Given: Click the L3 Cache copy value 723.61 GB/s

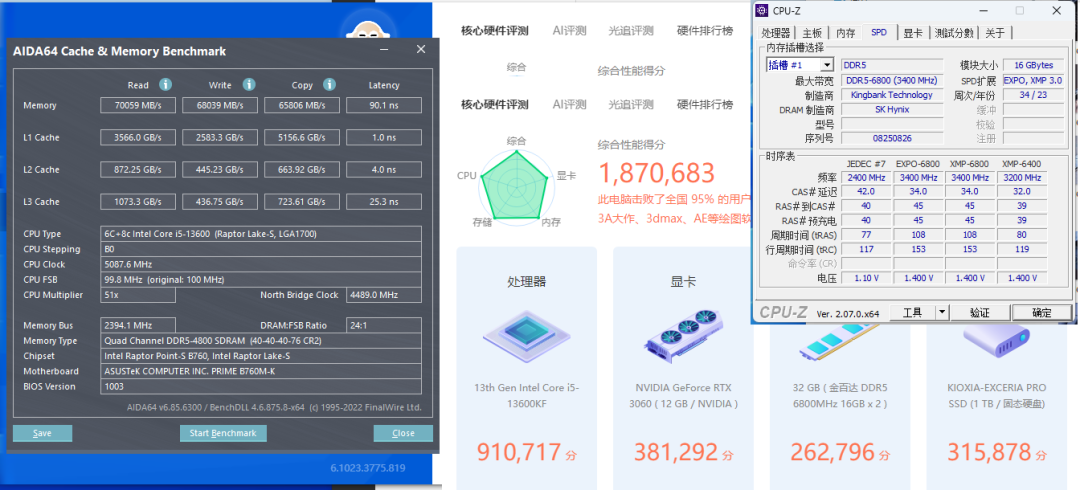Looking at the screenshot, I should 302,202.
